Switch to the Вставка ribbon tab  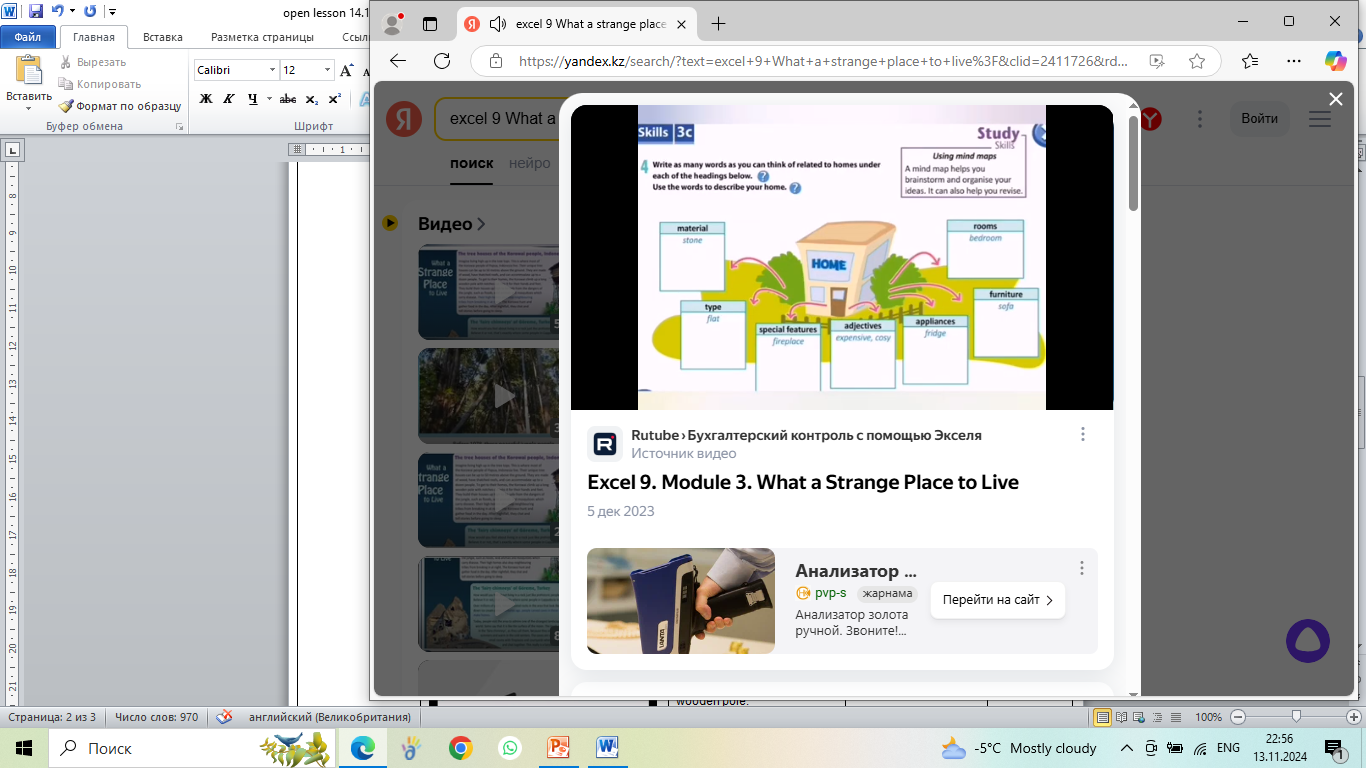[163, 37]
